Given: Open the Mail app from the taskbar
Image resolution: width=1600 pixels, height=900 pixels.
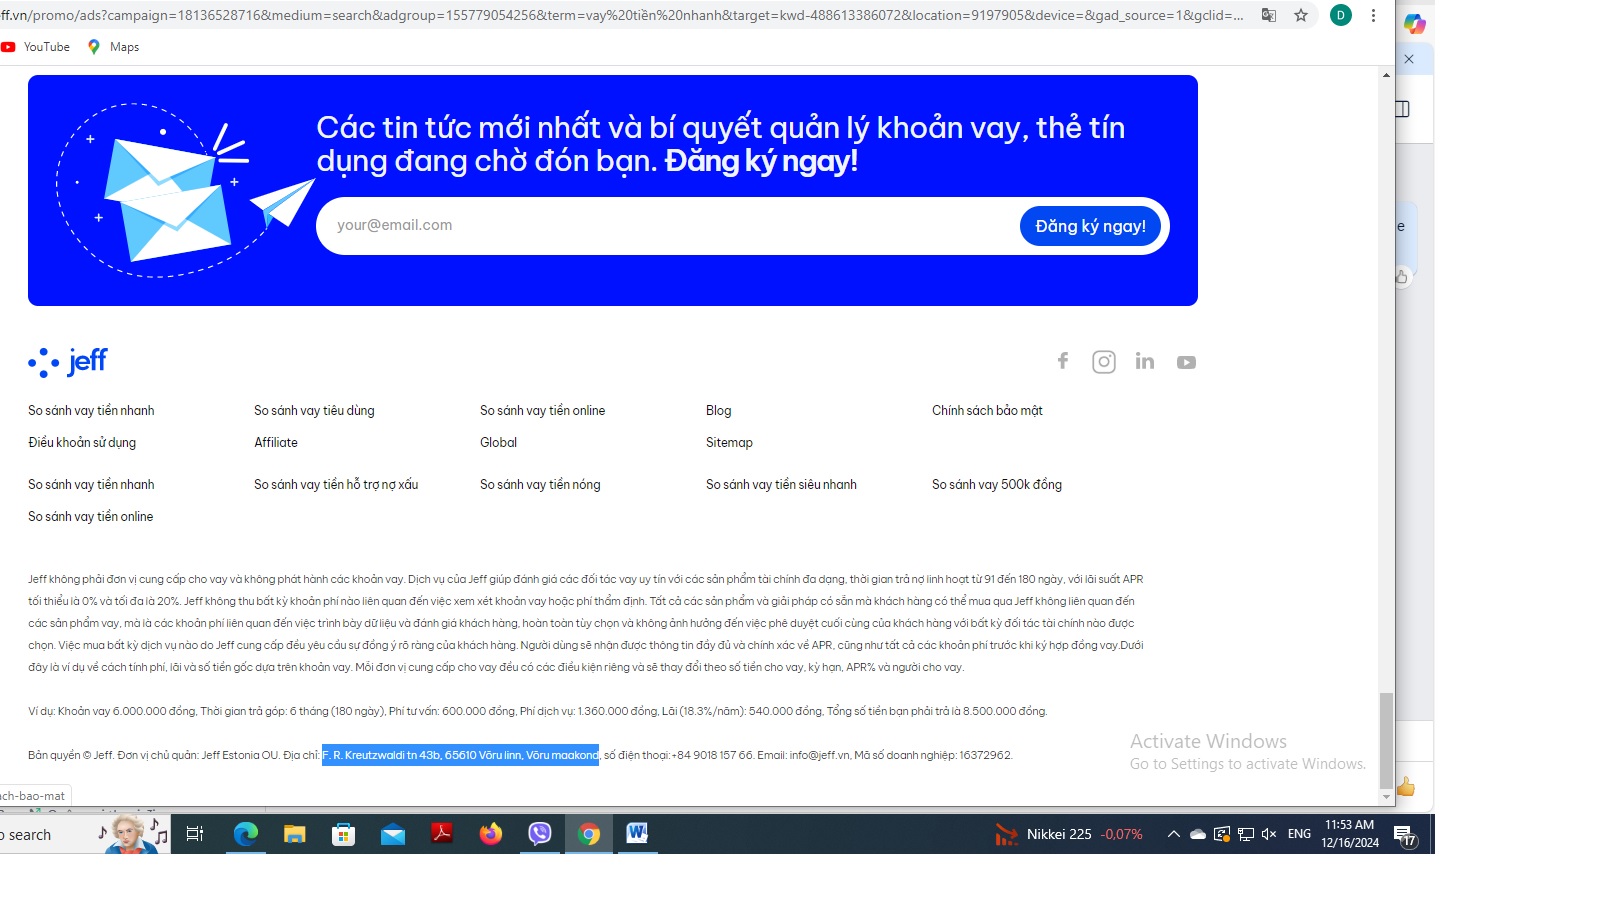Looking at the screenshot, I should tap(393, 834).
